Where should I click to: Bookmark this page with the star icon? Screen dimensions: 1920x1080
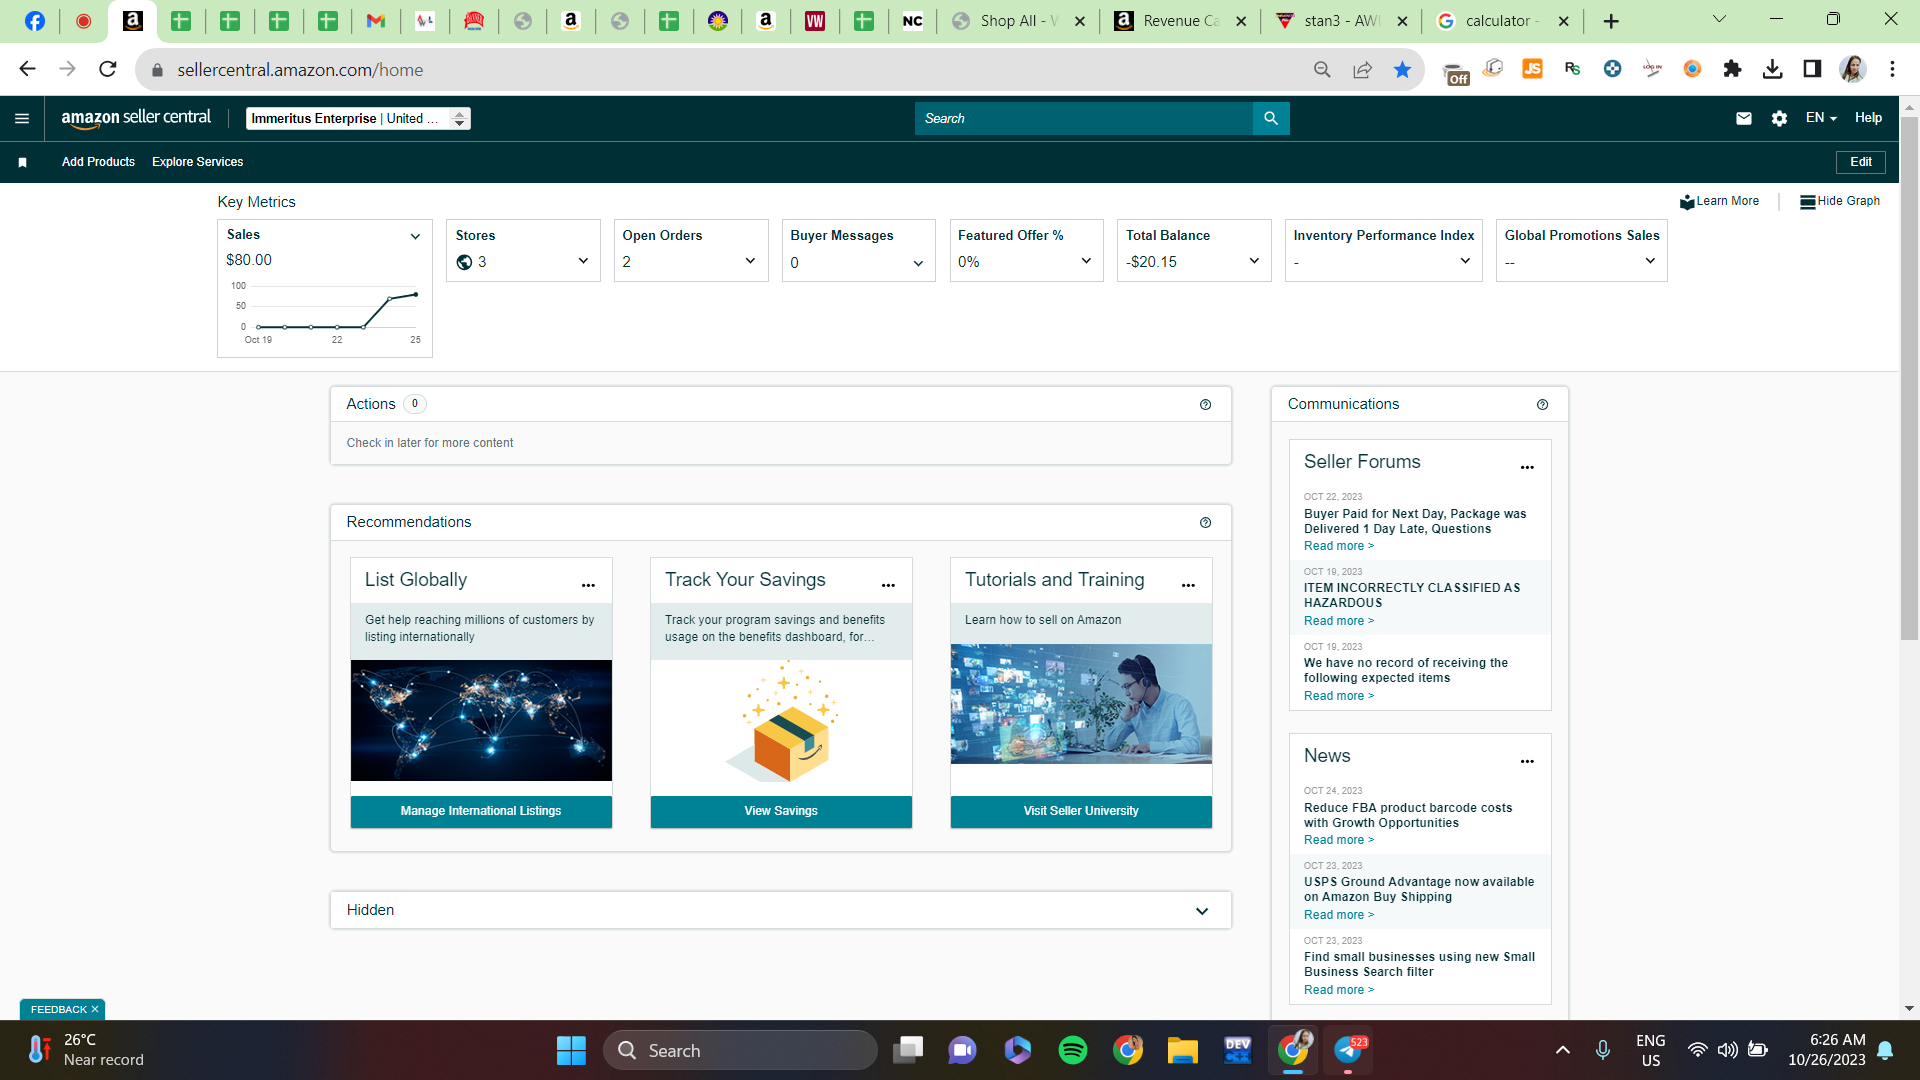pos(1402,69)
